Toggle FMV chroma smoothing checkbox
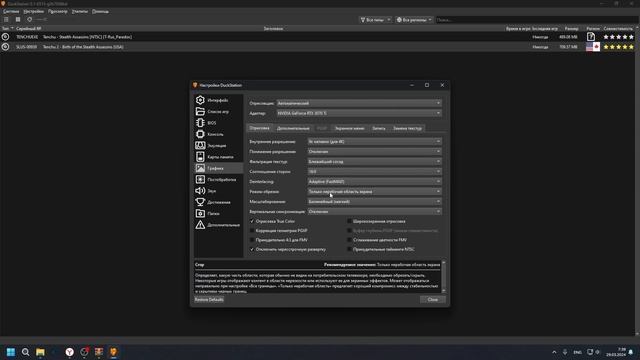Image resolution: width=640 pixels, height=360 pixels. click(349, 240)
